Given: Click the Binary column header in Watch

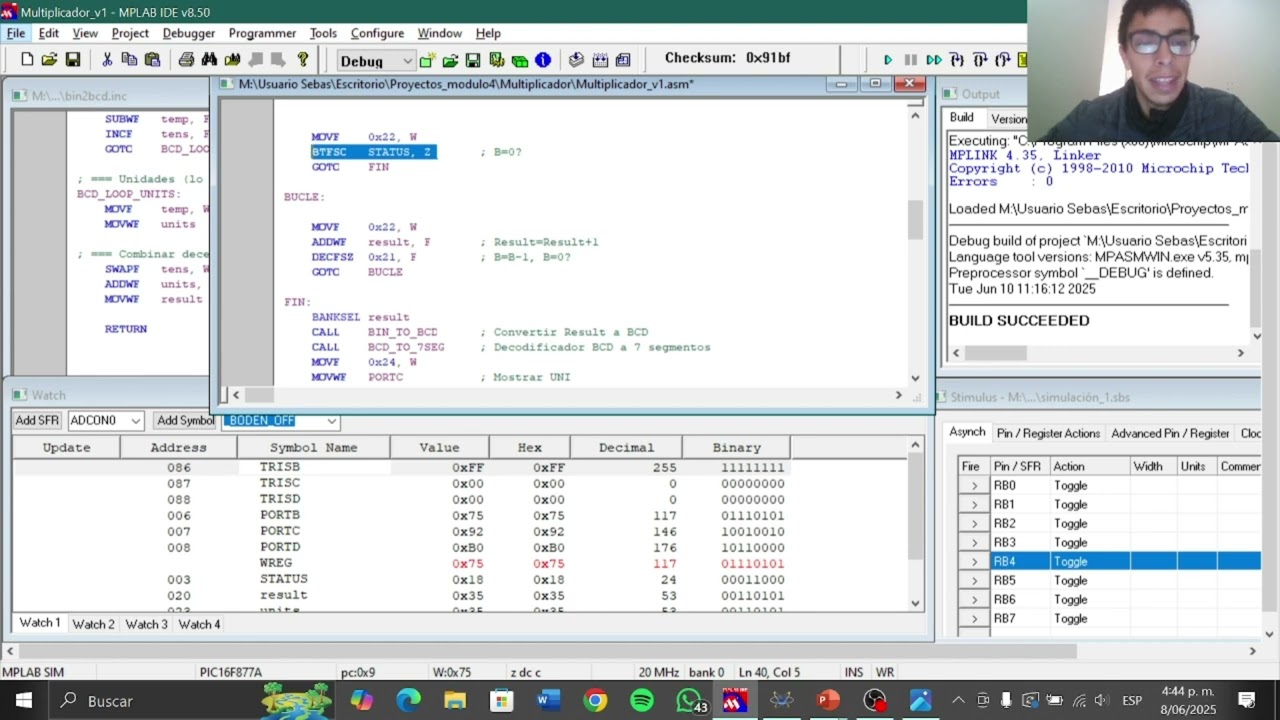Looking at the screenshot, I should pos(736,448).
